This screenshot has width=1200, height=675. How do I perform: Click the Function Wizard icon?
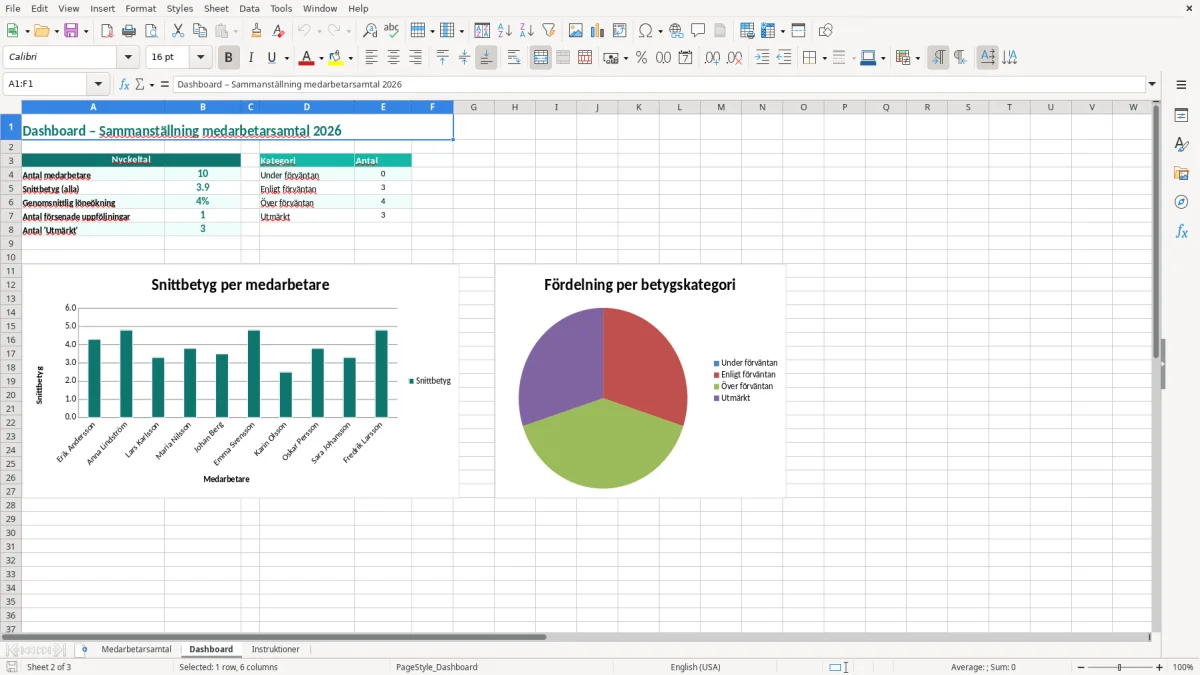coord(125,84)
